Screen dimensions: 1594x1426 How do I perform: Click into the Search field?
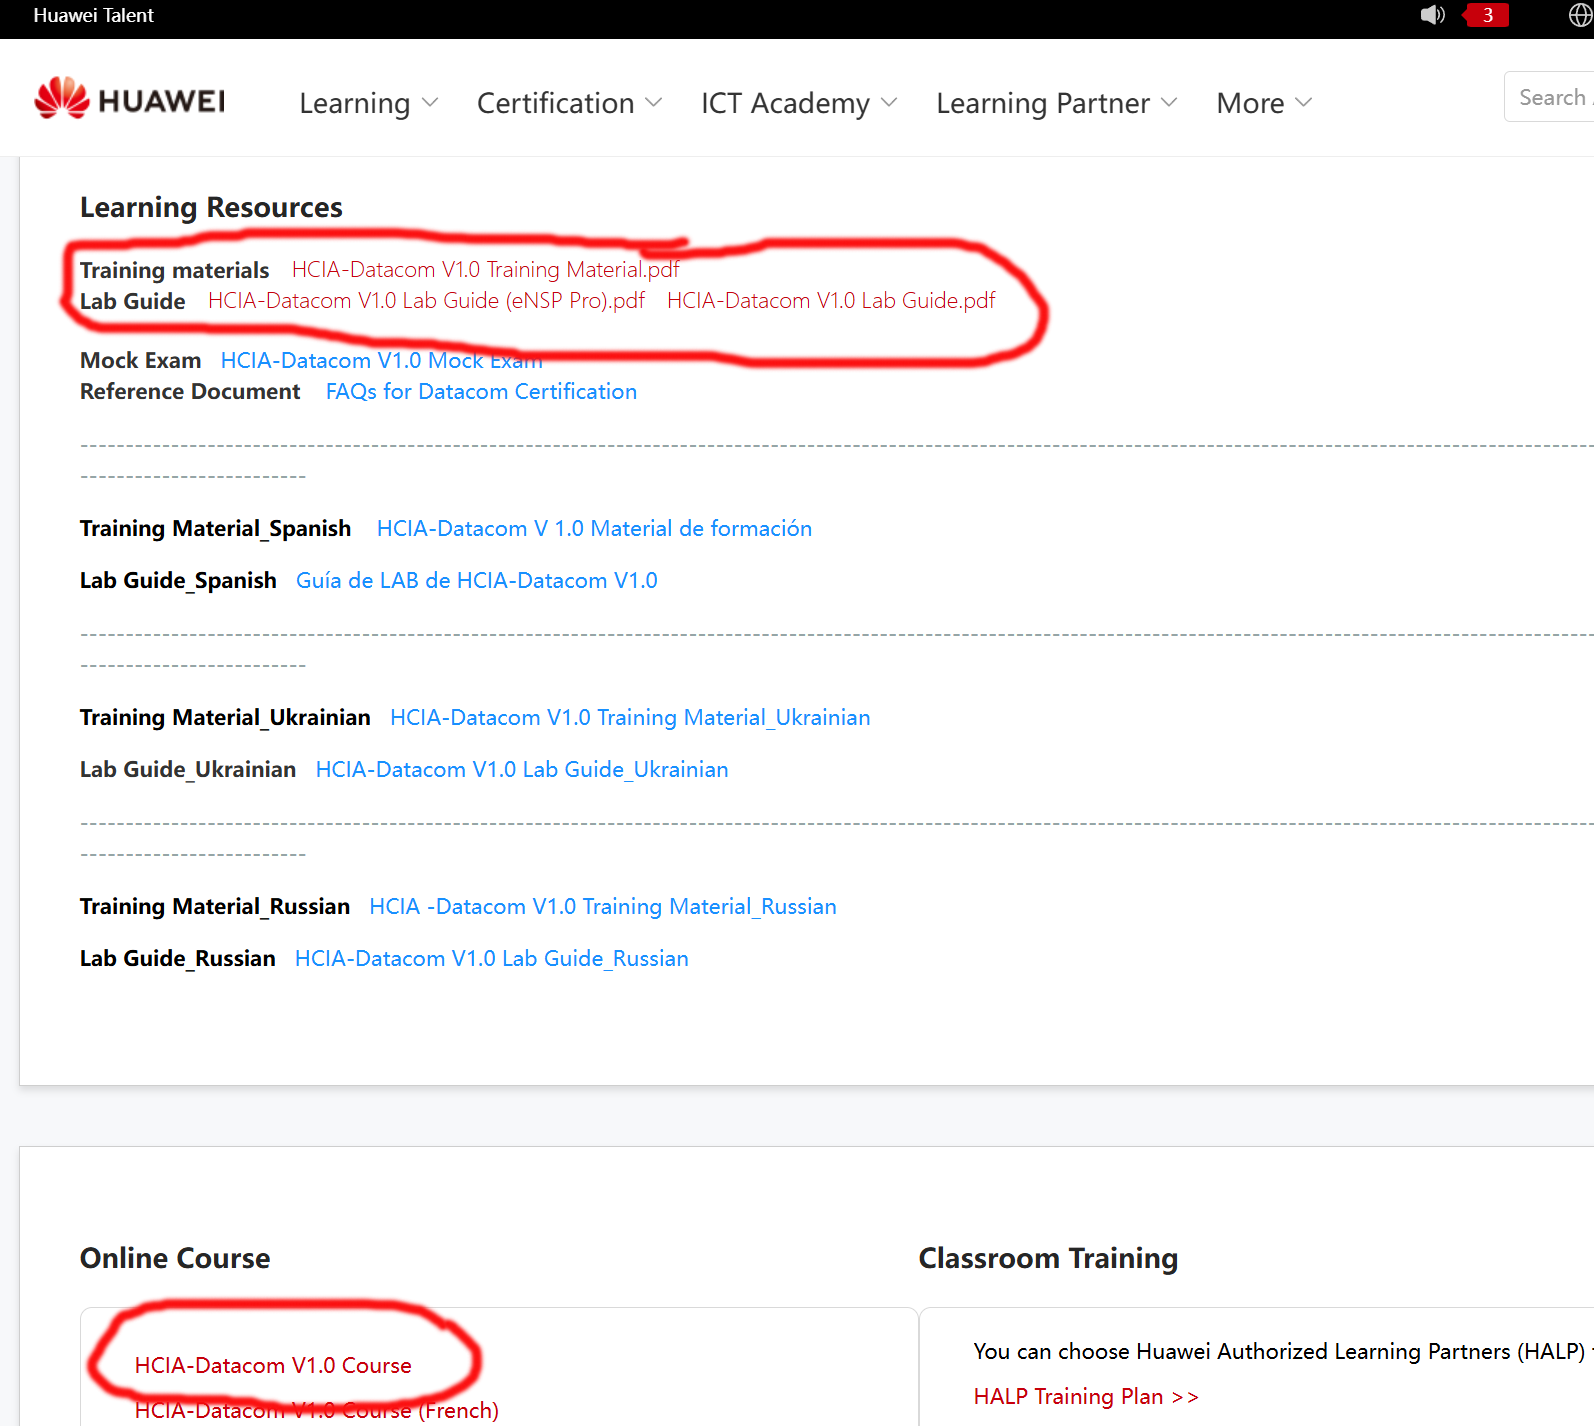click(1550, 97)
